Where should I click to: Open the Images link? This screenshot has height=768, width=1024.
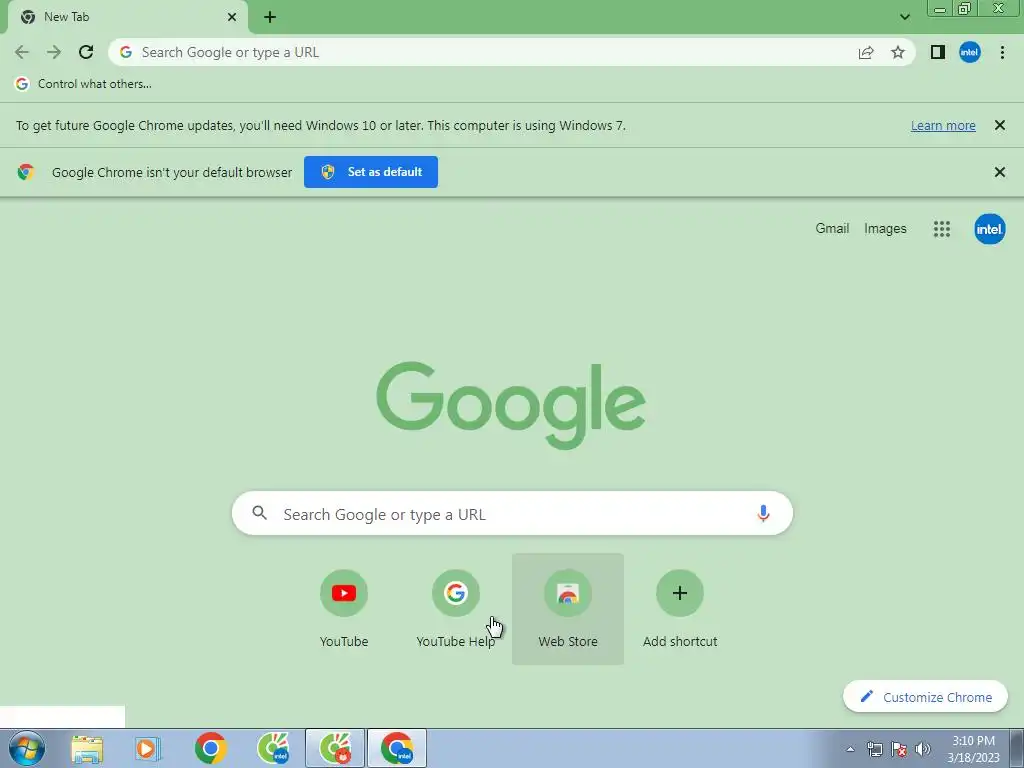(x=885, y=229)
